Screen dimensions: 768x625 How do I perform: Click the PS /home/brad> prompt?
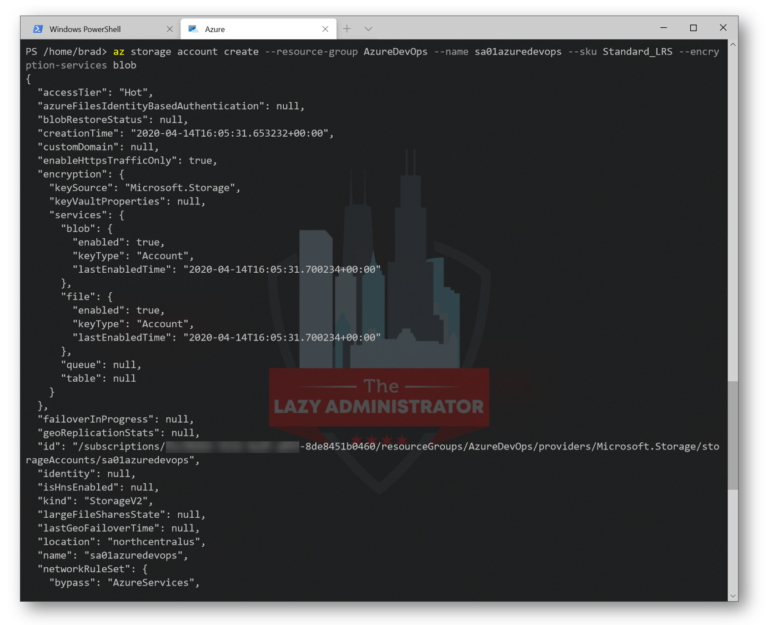tap(66, 51)
